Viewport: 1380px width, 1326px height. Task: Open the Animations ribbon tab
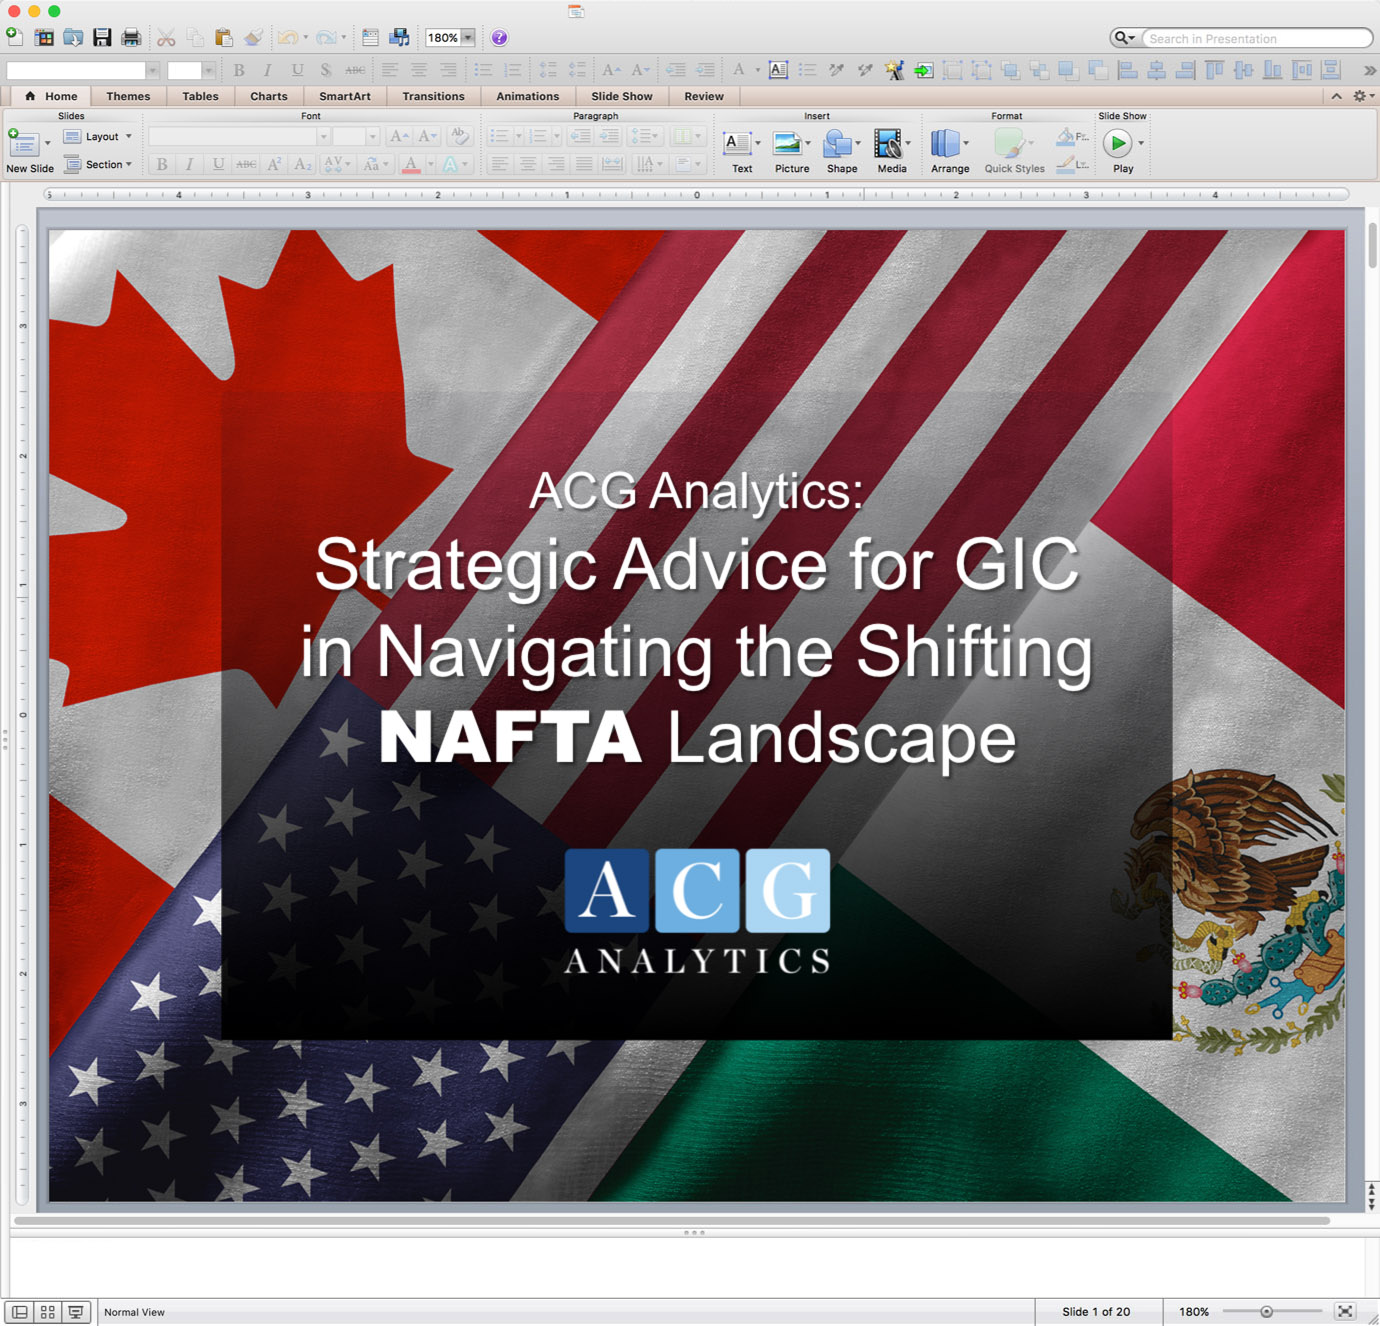527,96
